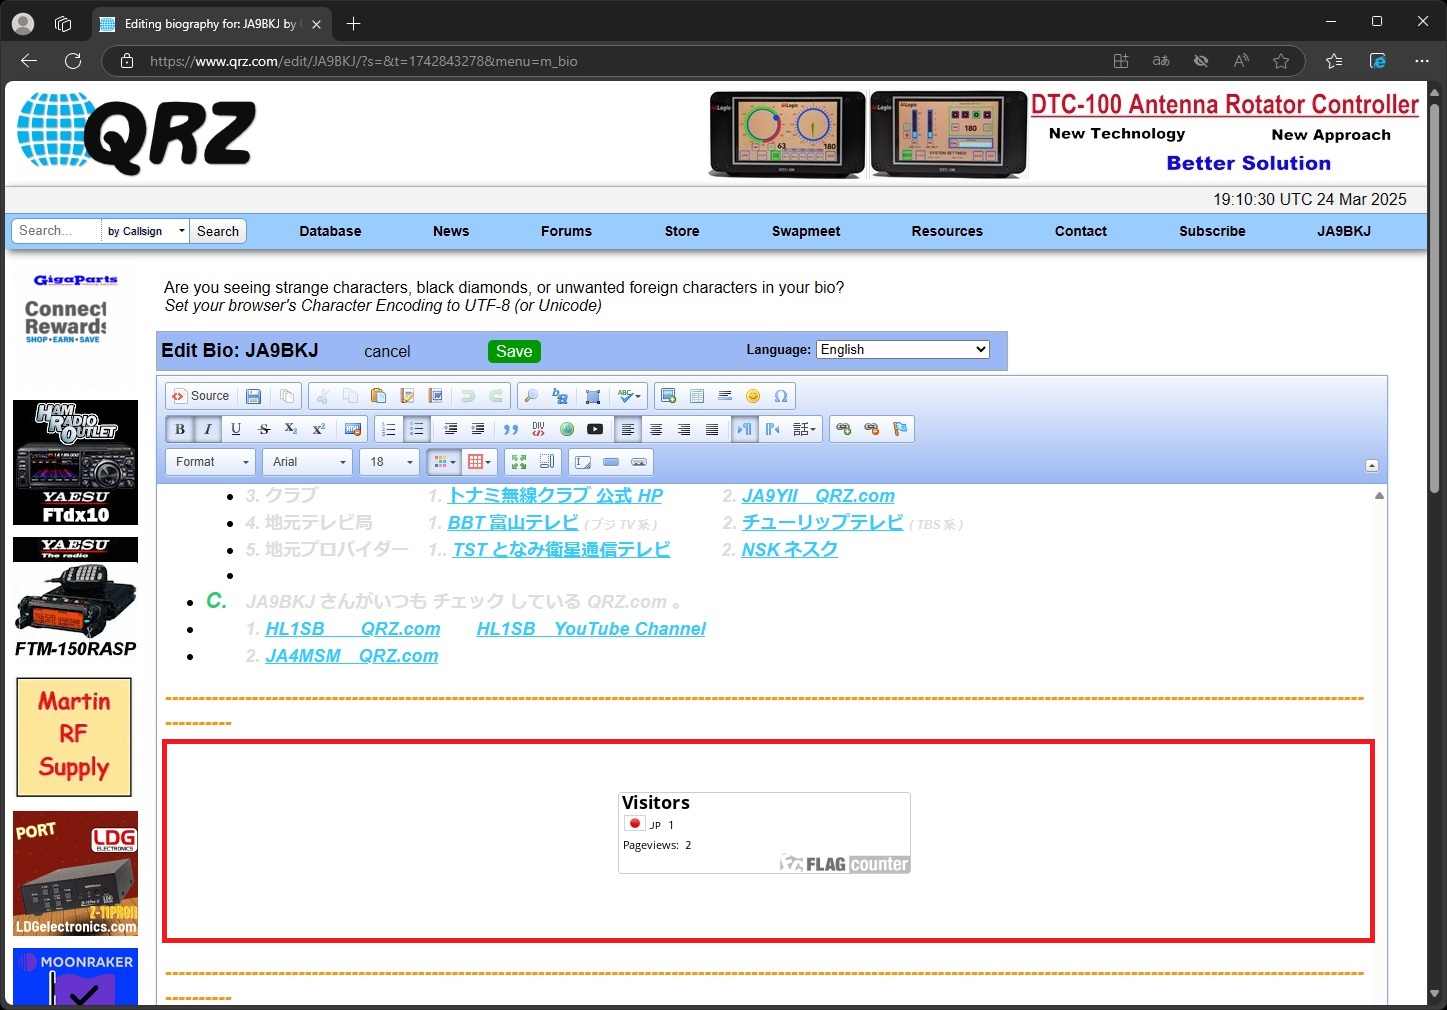The width and height of the screenshot is (1447, 1010).
Task: Insert iframe globe icon
Action: tap(567, 429)
